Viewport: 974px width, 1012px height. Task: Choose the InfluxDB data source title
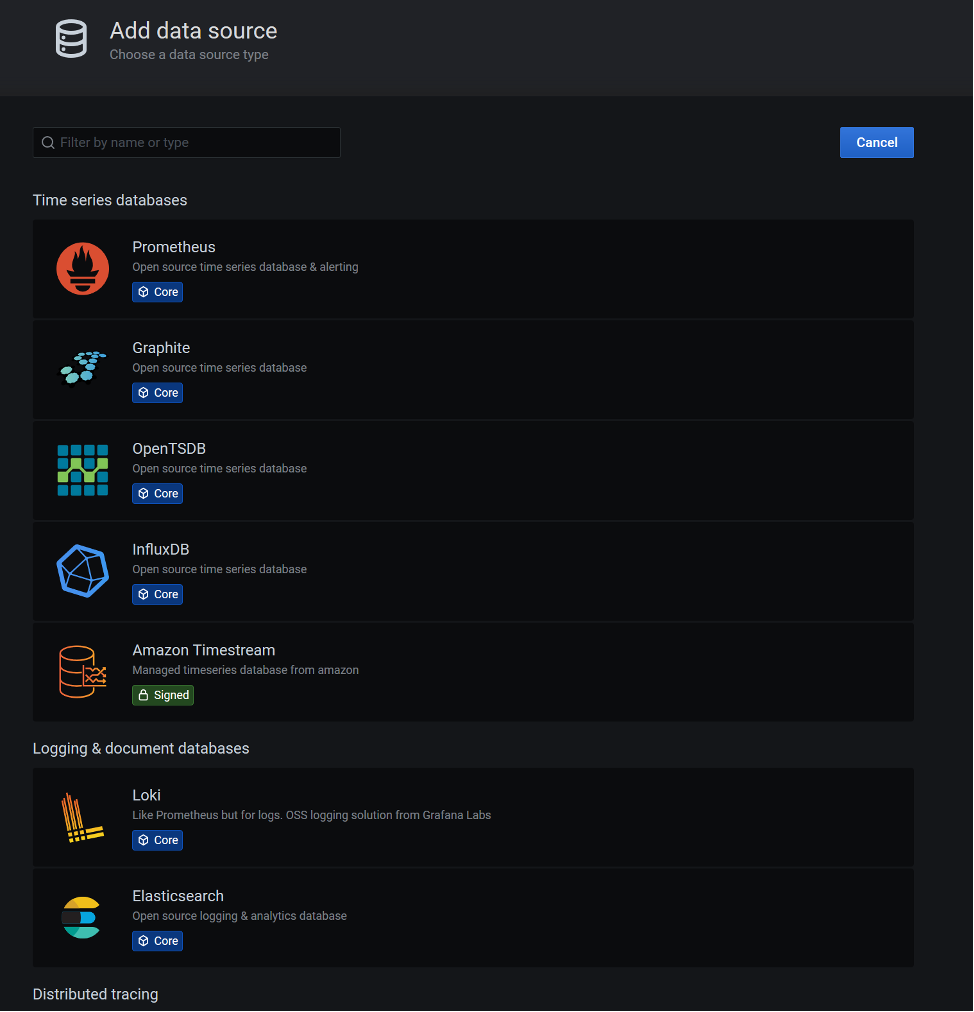click(160, 549)
